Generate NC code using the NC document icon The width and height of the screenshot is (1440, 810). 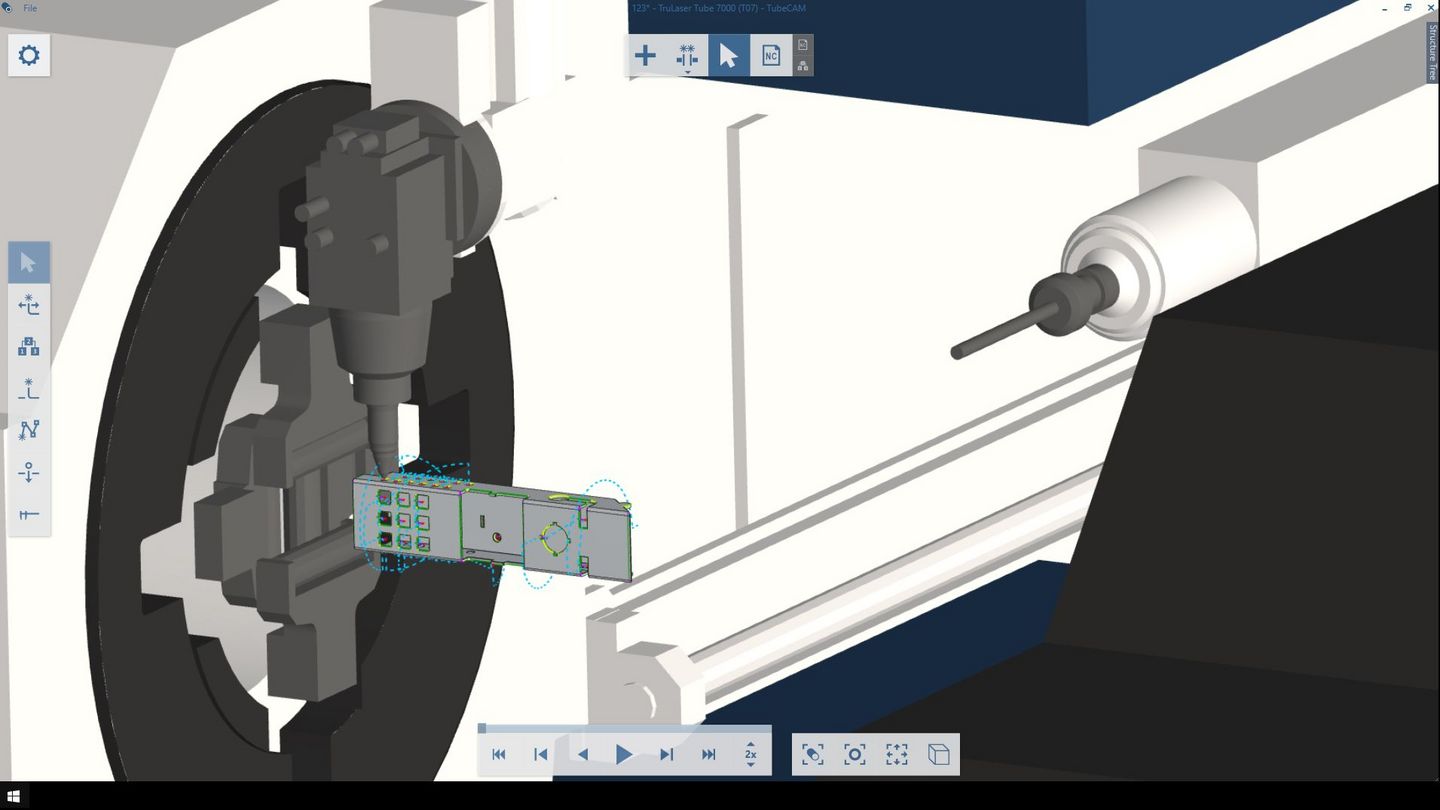[771, 55]
